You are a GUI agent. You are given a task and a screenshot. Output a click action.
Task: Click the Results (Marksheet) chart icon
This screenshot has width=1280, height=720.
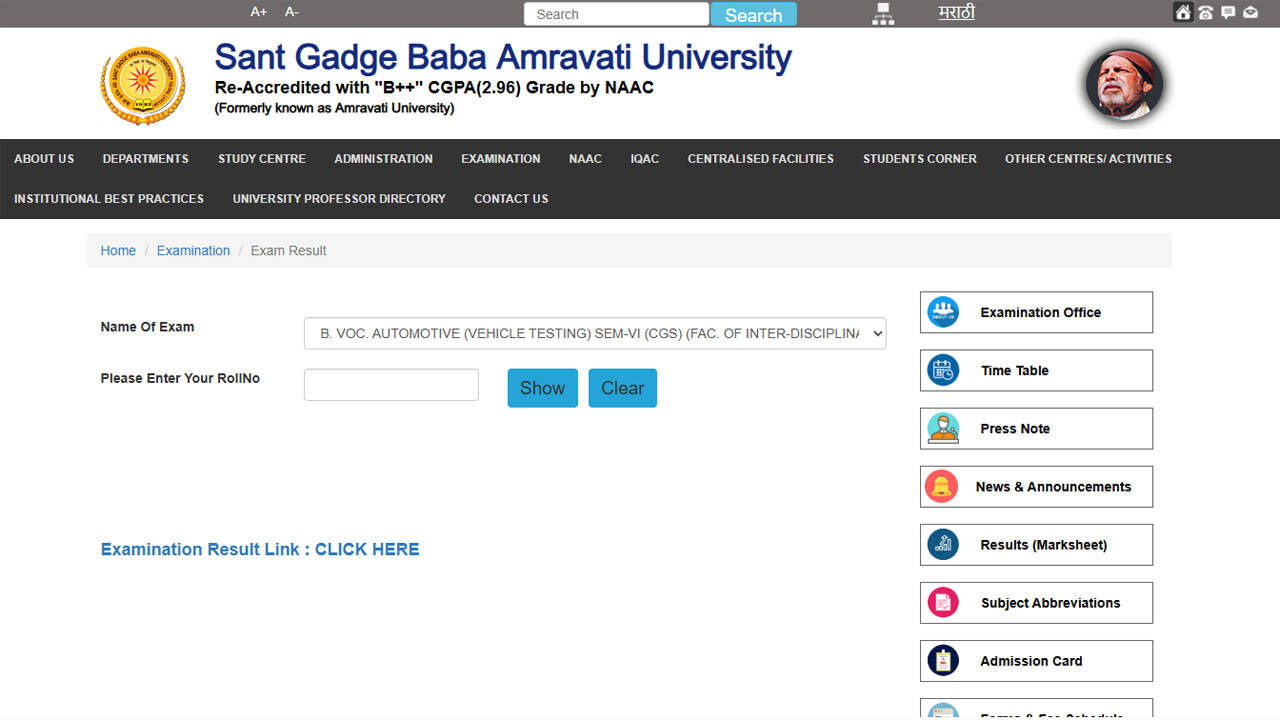[943, 544]
